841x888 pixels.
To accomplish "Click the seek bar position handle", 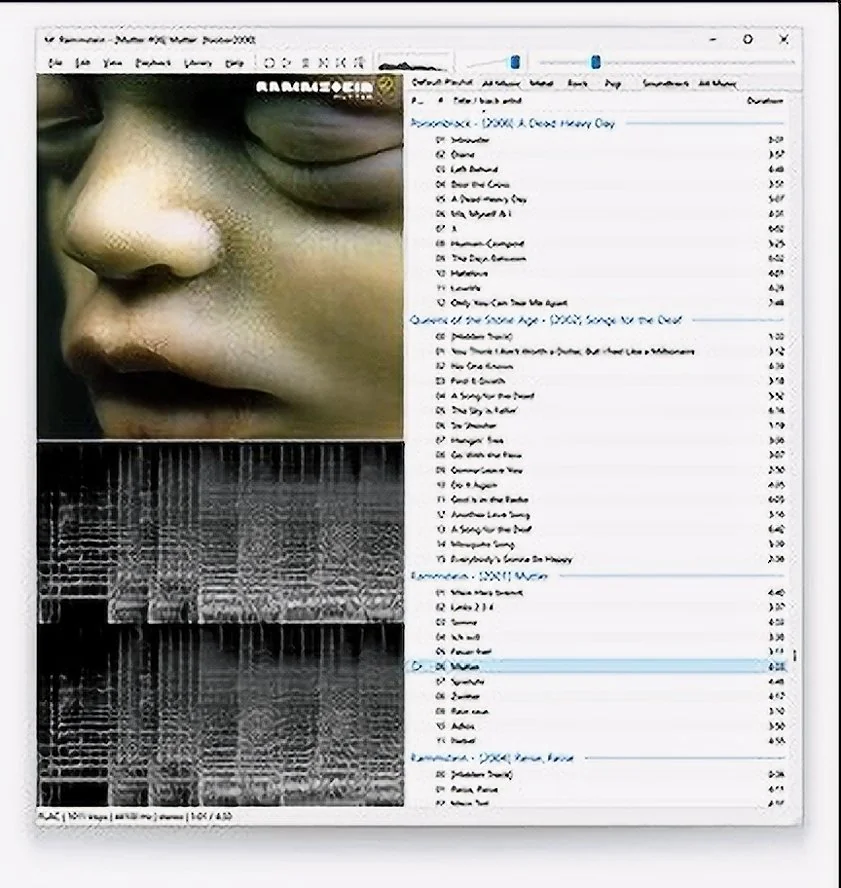I will (595, 62).
